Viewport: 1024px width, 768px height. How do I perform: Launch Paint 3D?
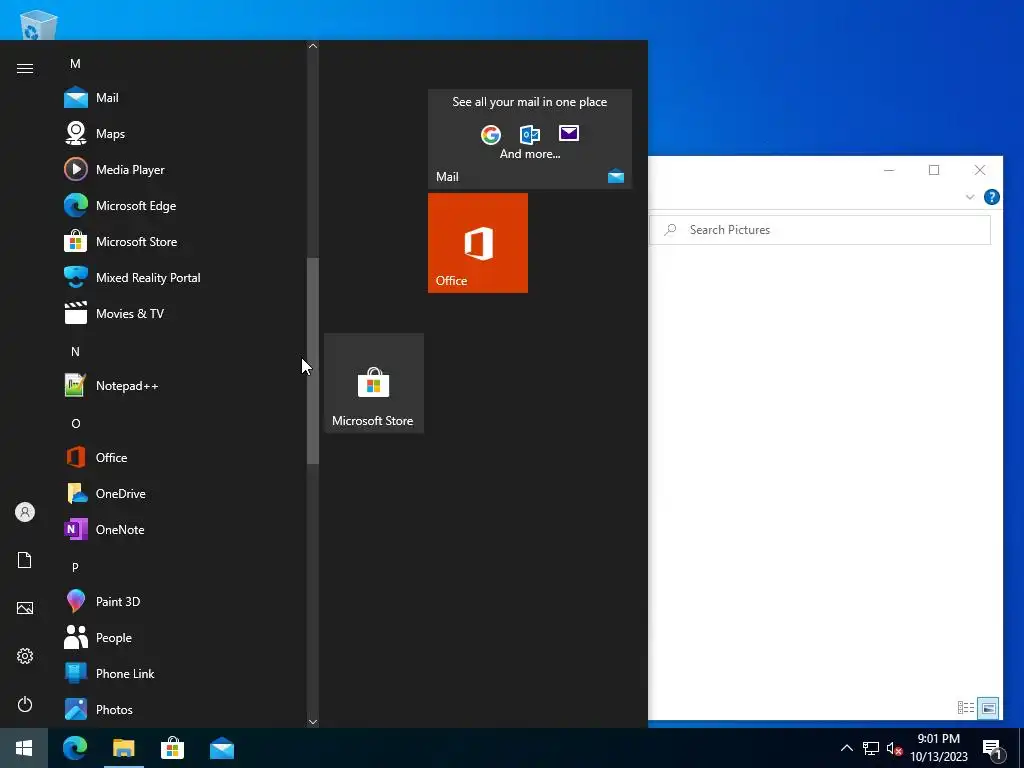pyautogui.click(x=182, y=601)
